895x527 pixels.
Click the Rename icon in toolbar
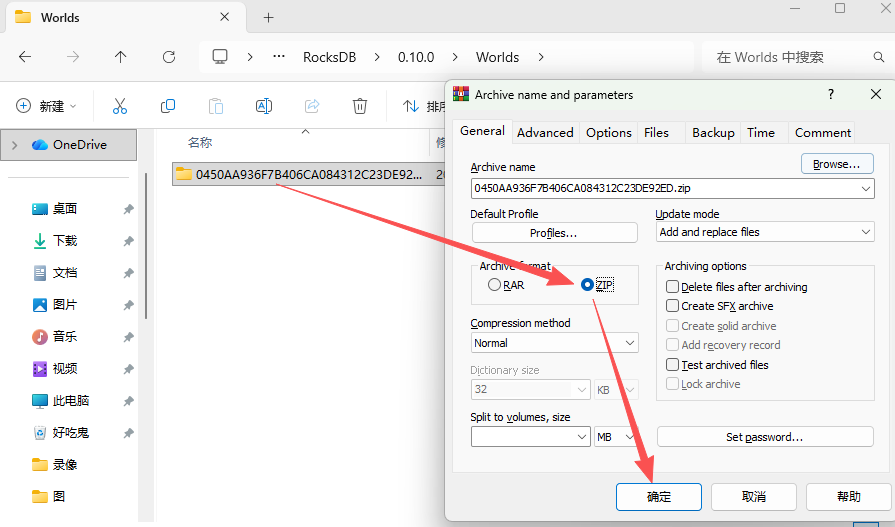click(x=264, y=106)
